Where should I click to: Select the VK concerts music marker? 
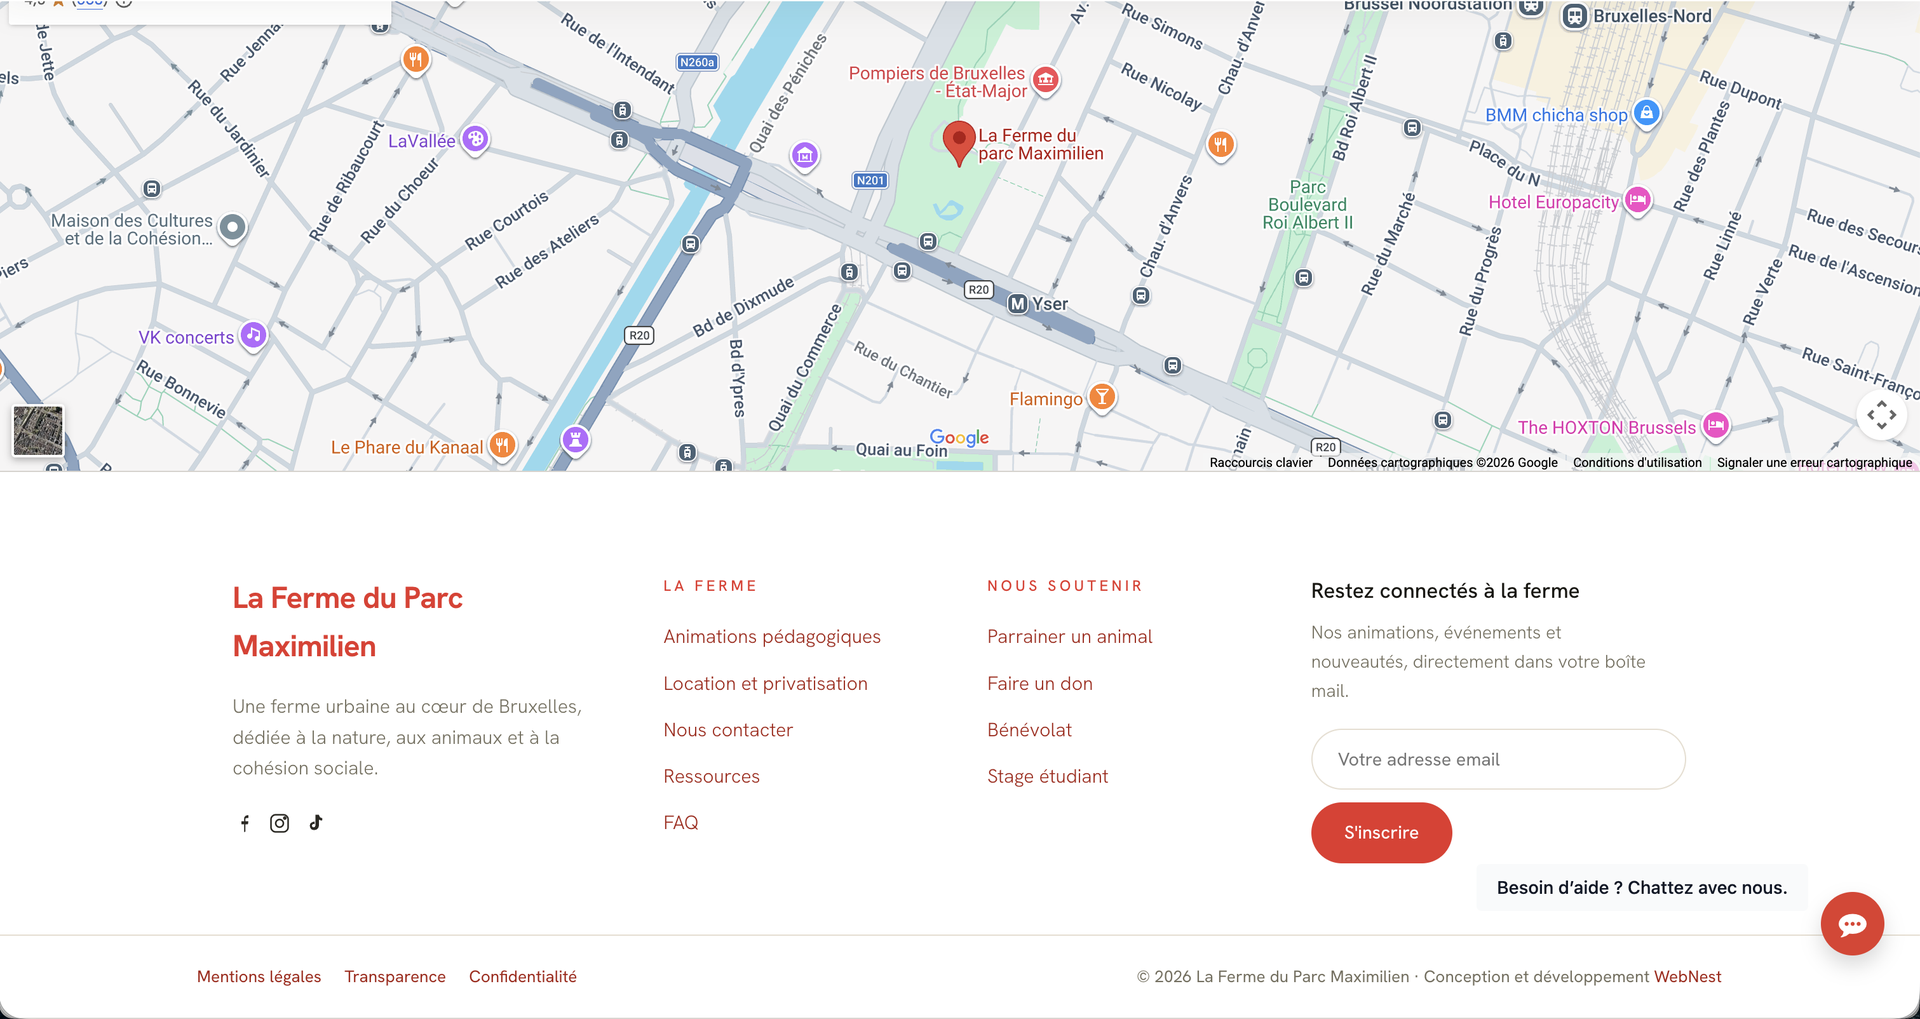pyautogui.click(x=254, y=336)
